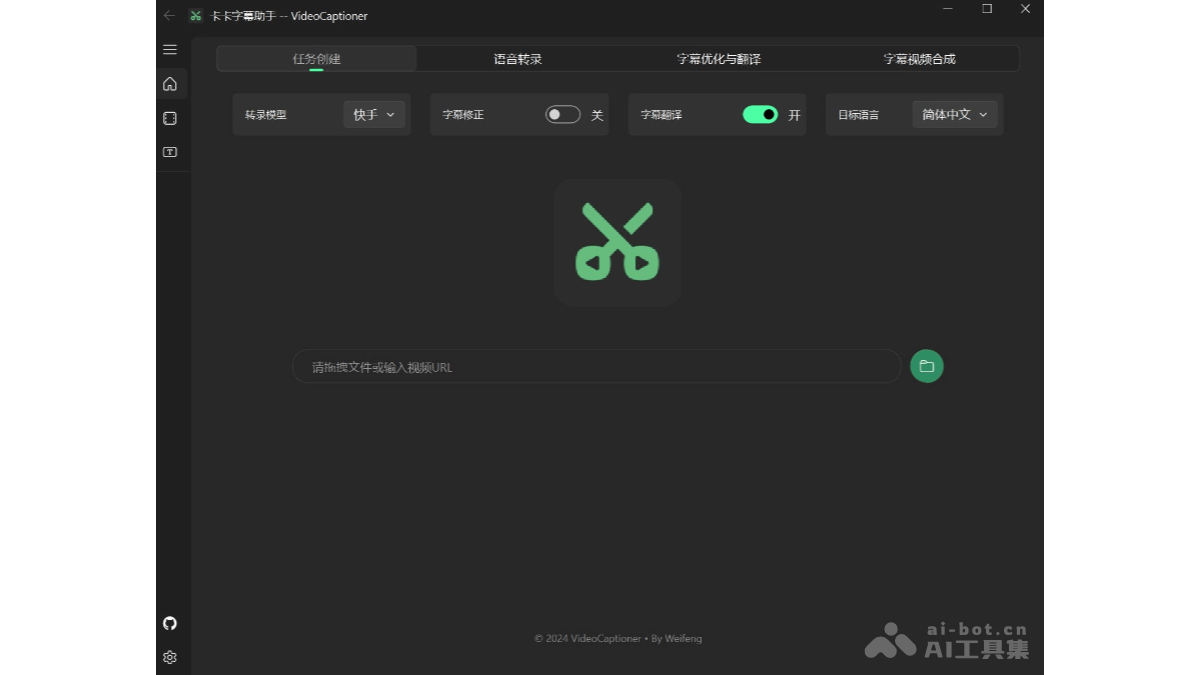
Task: Enable the 字幕修正 subtitle correction toggle
Action: click(x=562, y=114)
